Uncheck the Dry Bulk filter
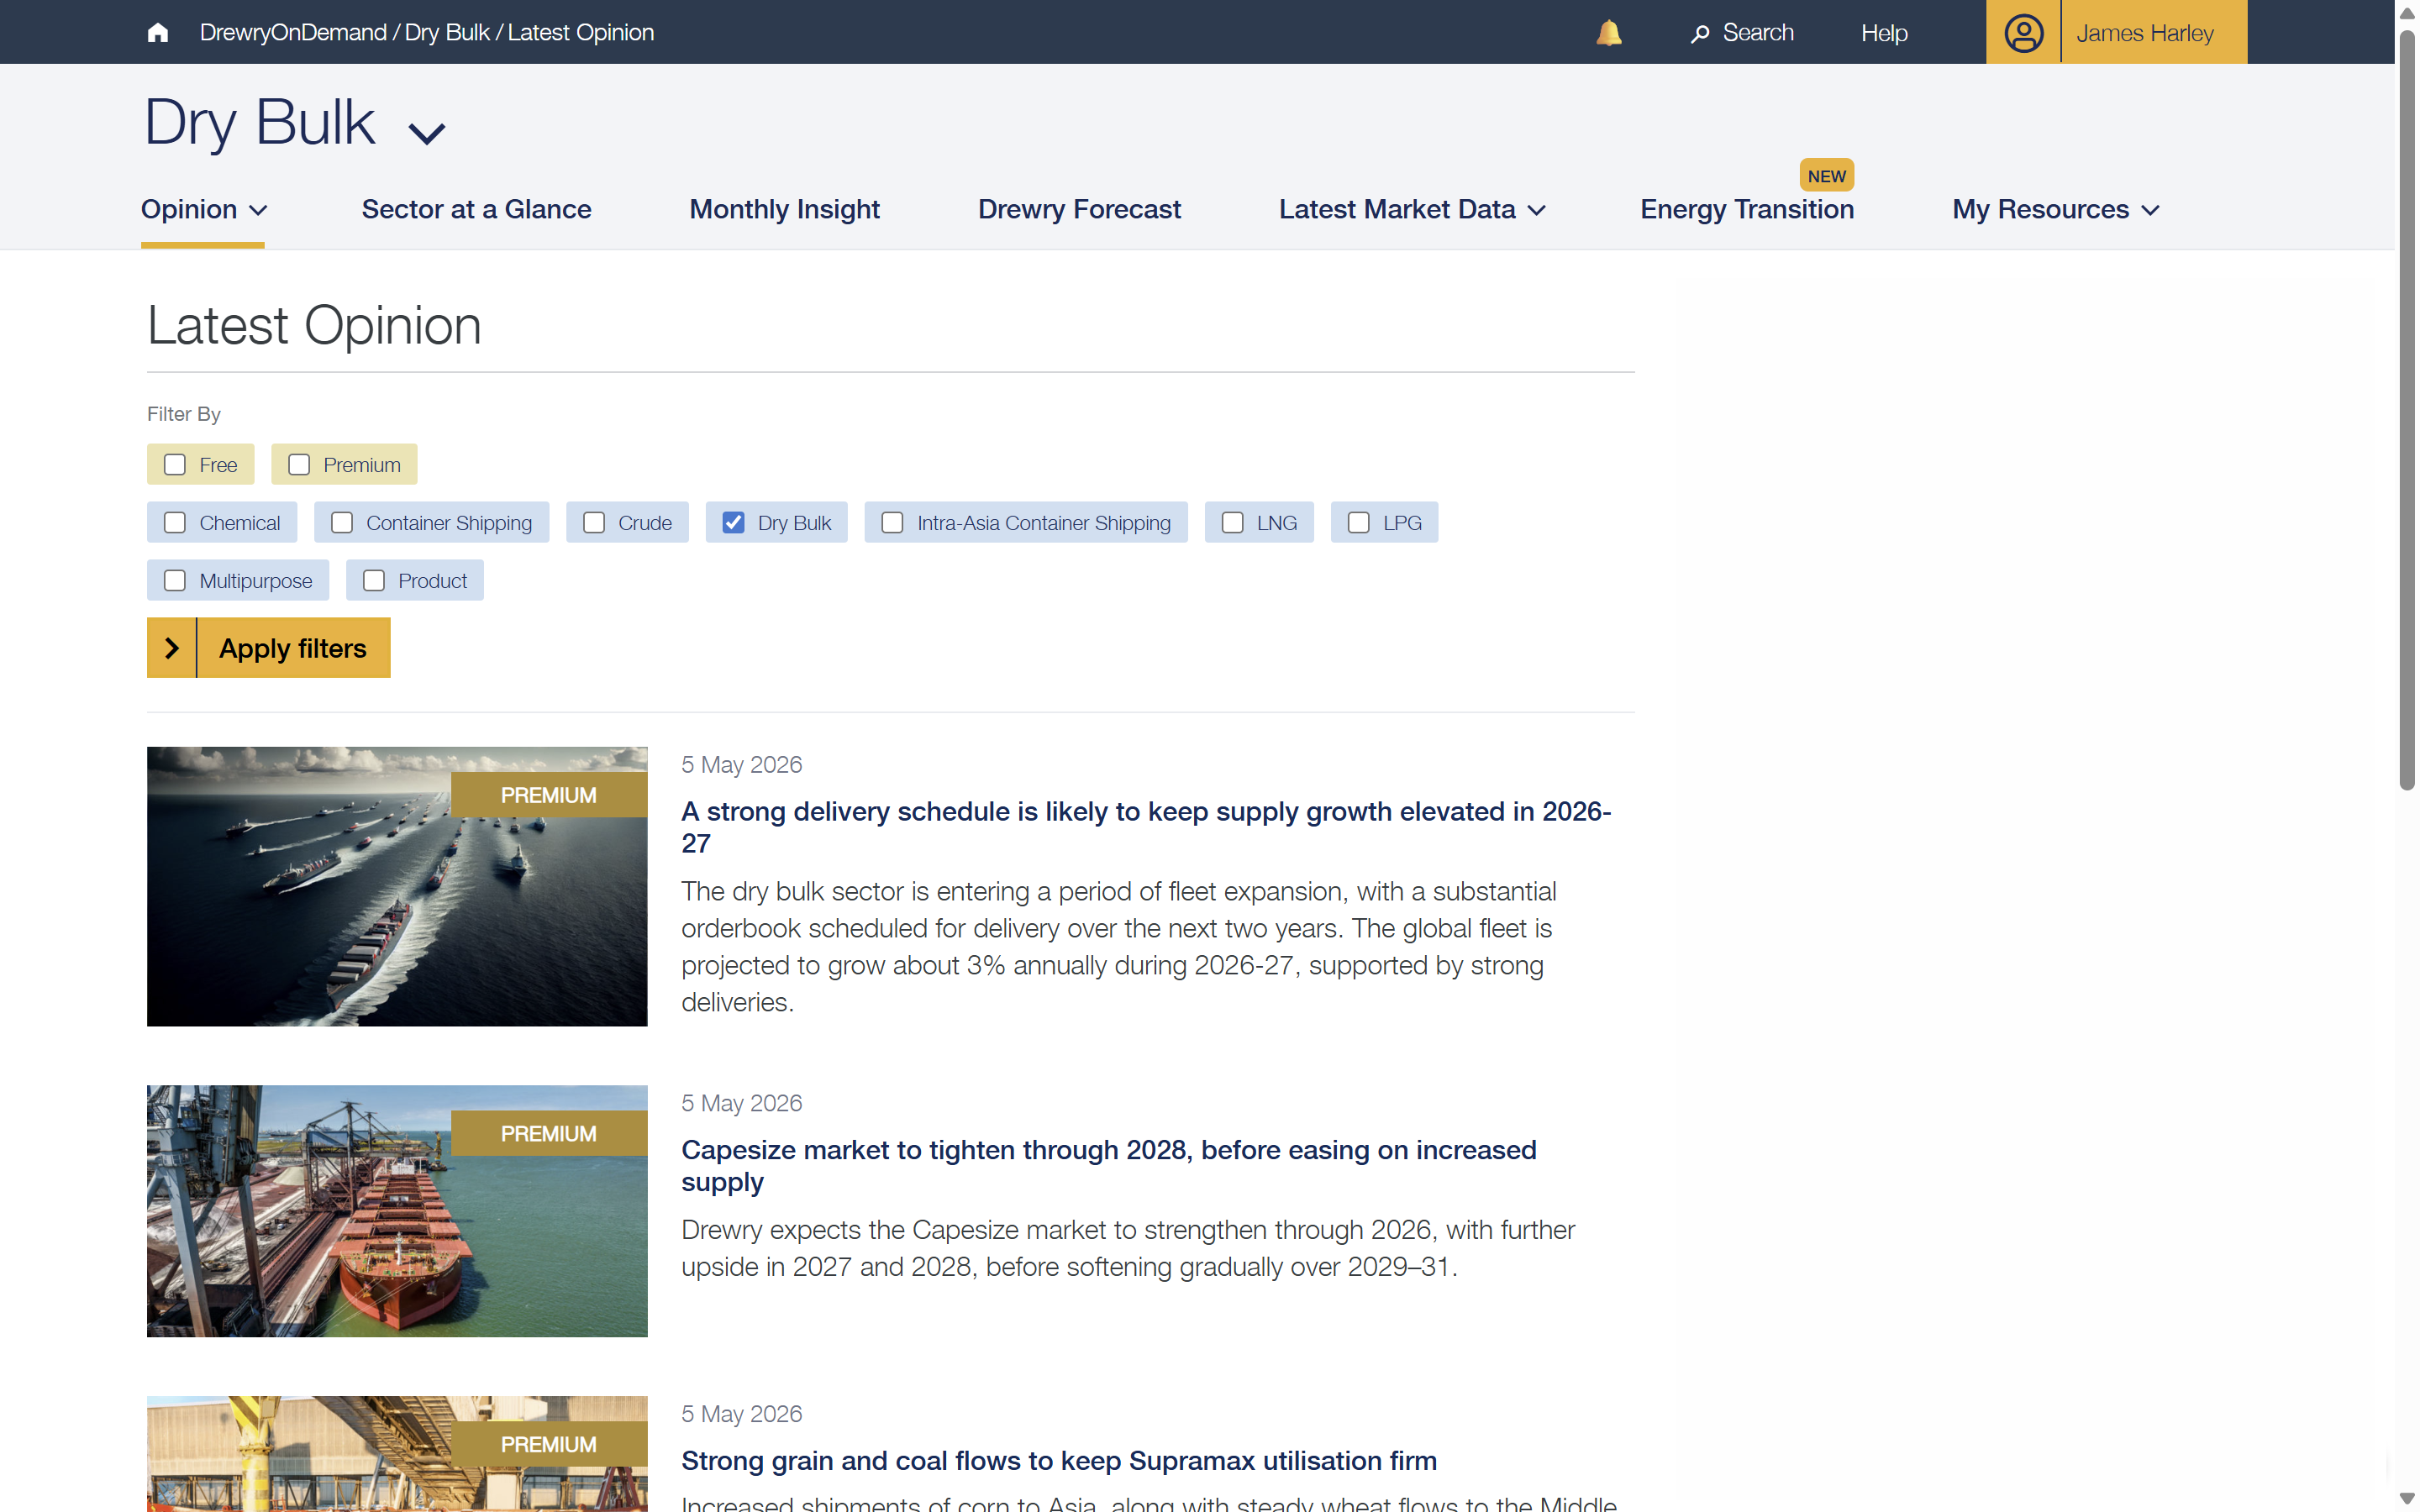The image size is (2420, 1512). (x=733, y=523)
